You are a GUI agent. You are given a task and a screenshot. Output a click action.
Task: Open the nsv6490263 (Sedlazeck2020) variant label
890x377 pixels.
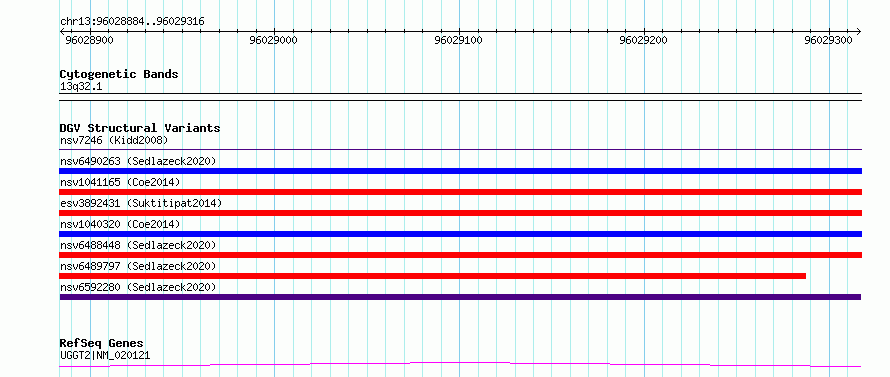[x=138, y=161]
